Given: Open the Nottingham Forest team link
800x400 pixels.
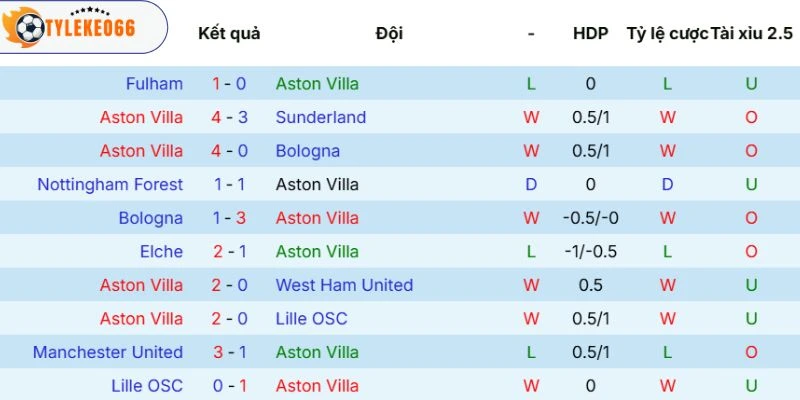Looking at the screenshot, I should tap(110, 184).
